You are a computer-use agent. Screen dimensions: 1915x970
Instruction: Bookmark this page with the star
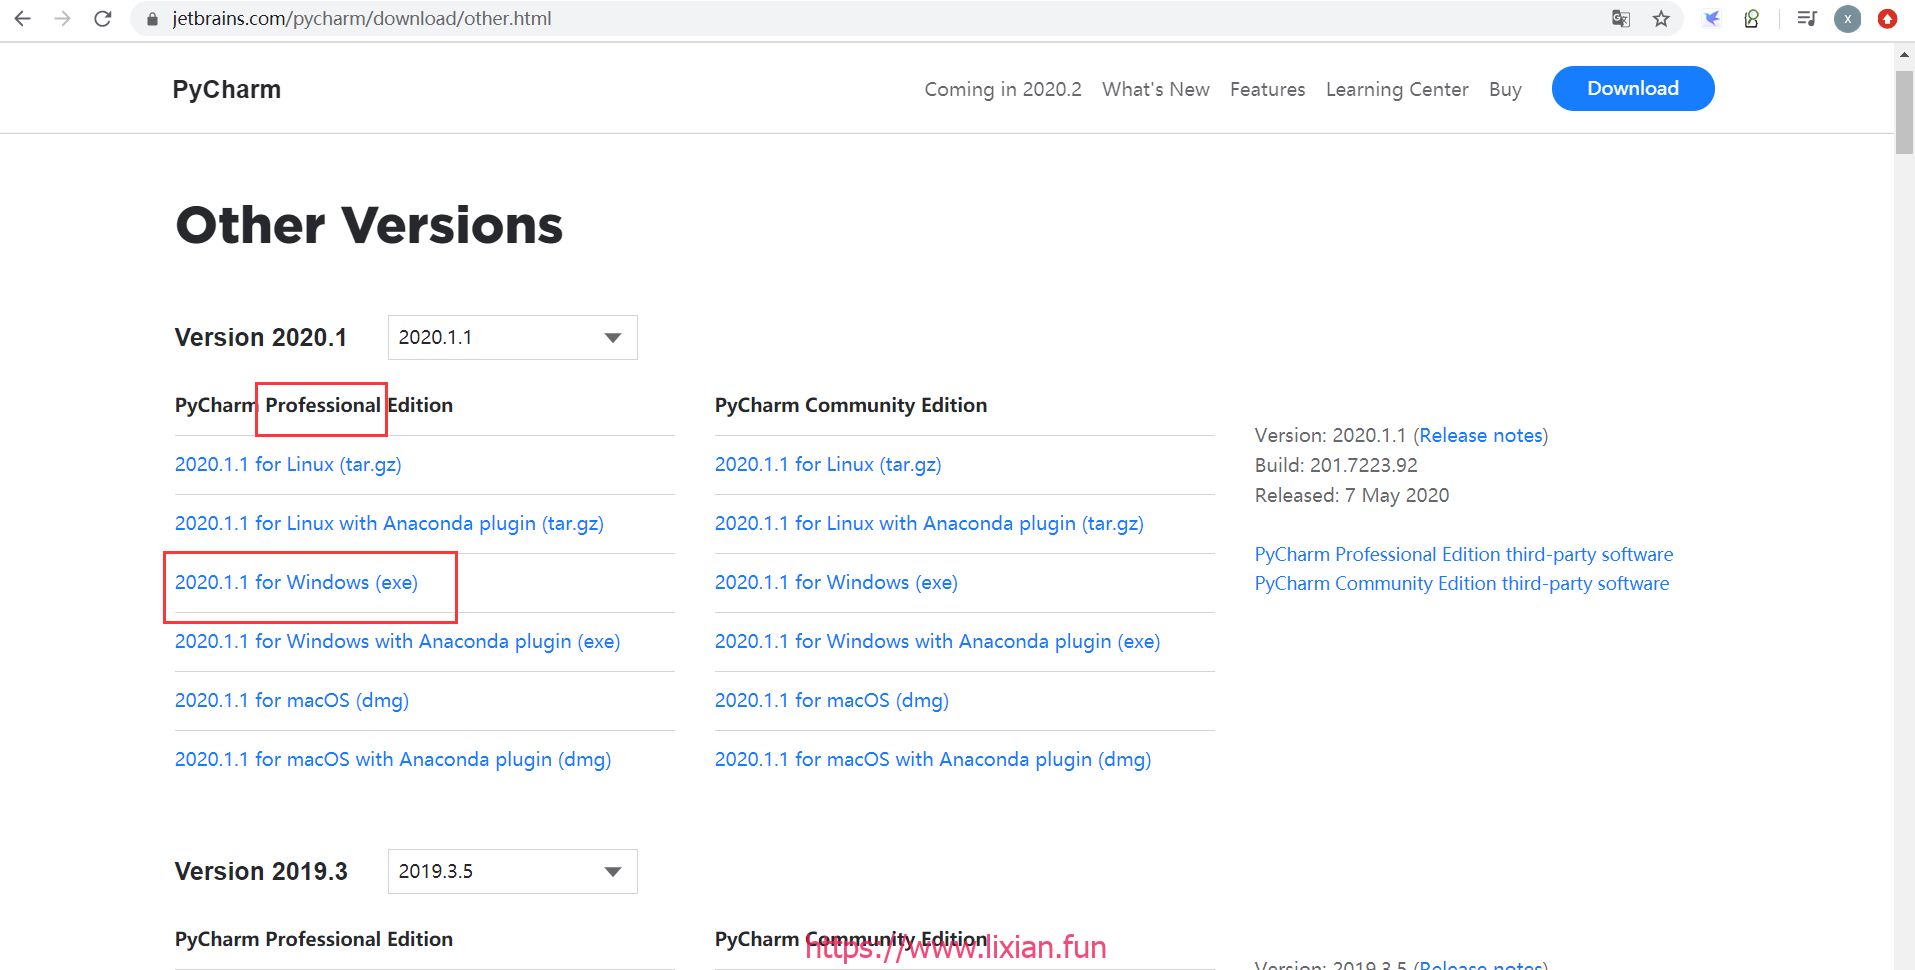pyautogui.click(x=1661, y=19)
